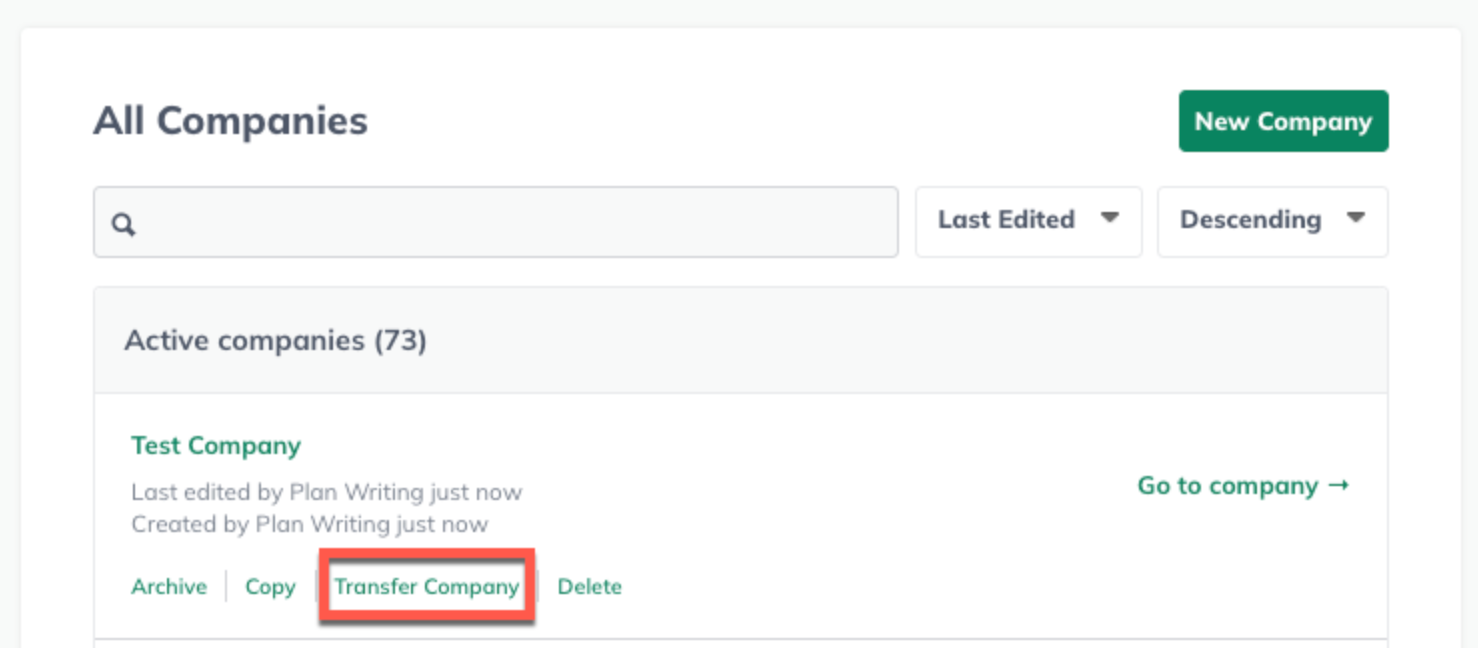Click the Last edited by Plan Writing text

(326, 493)
